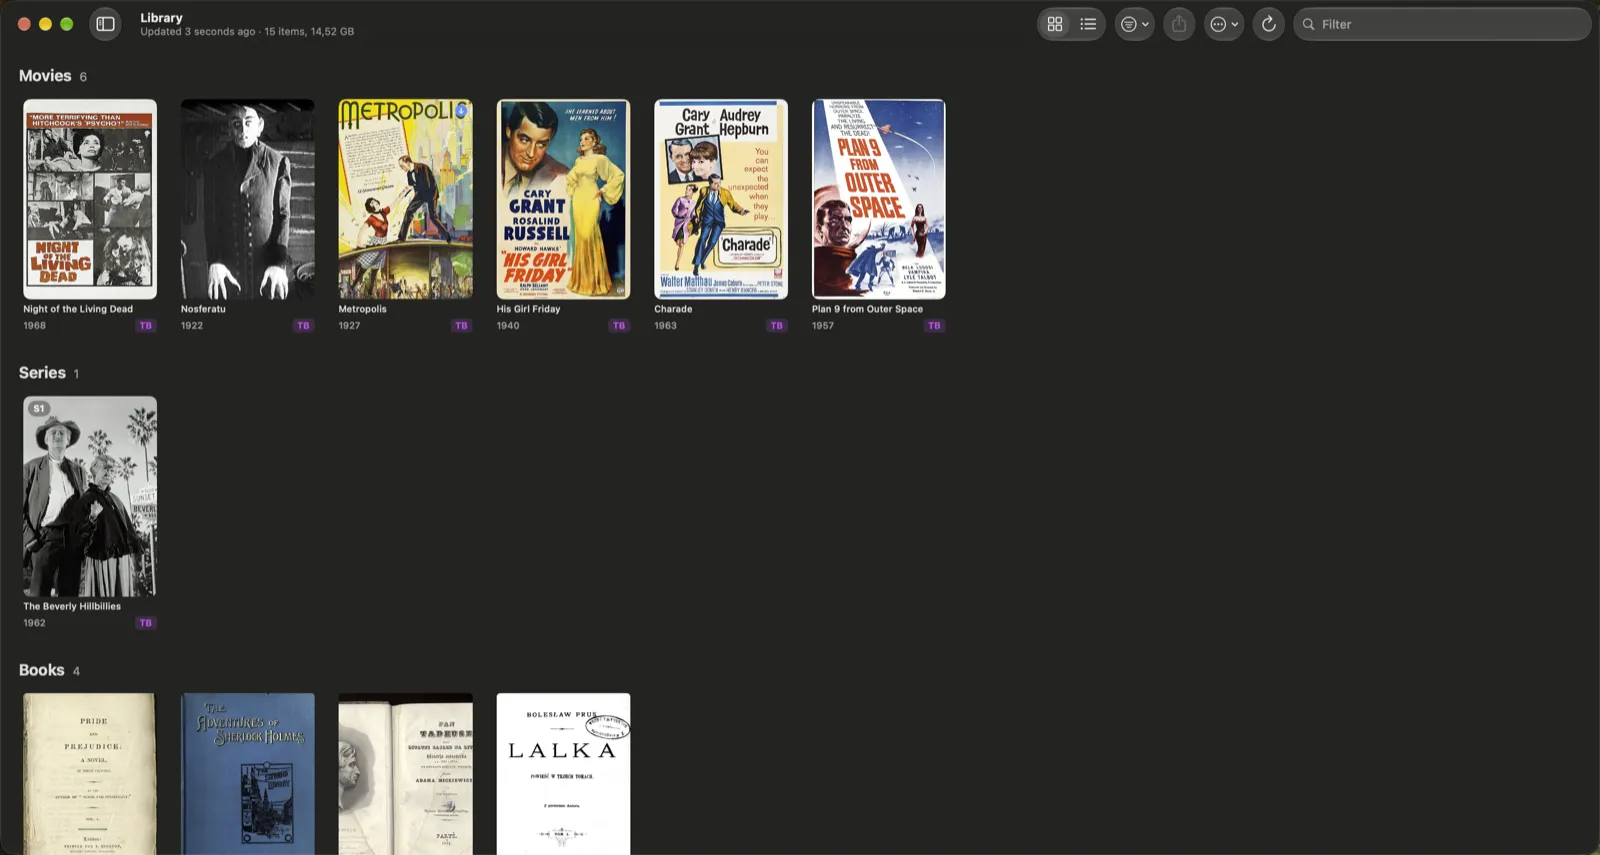Viewport: 1600px width, 855px height.
Task: Toggle the sidebar panel
Action: (x=105, y=24)
